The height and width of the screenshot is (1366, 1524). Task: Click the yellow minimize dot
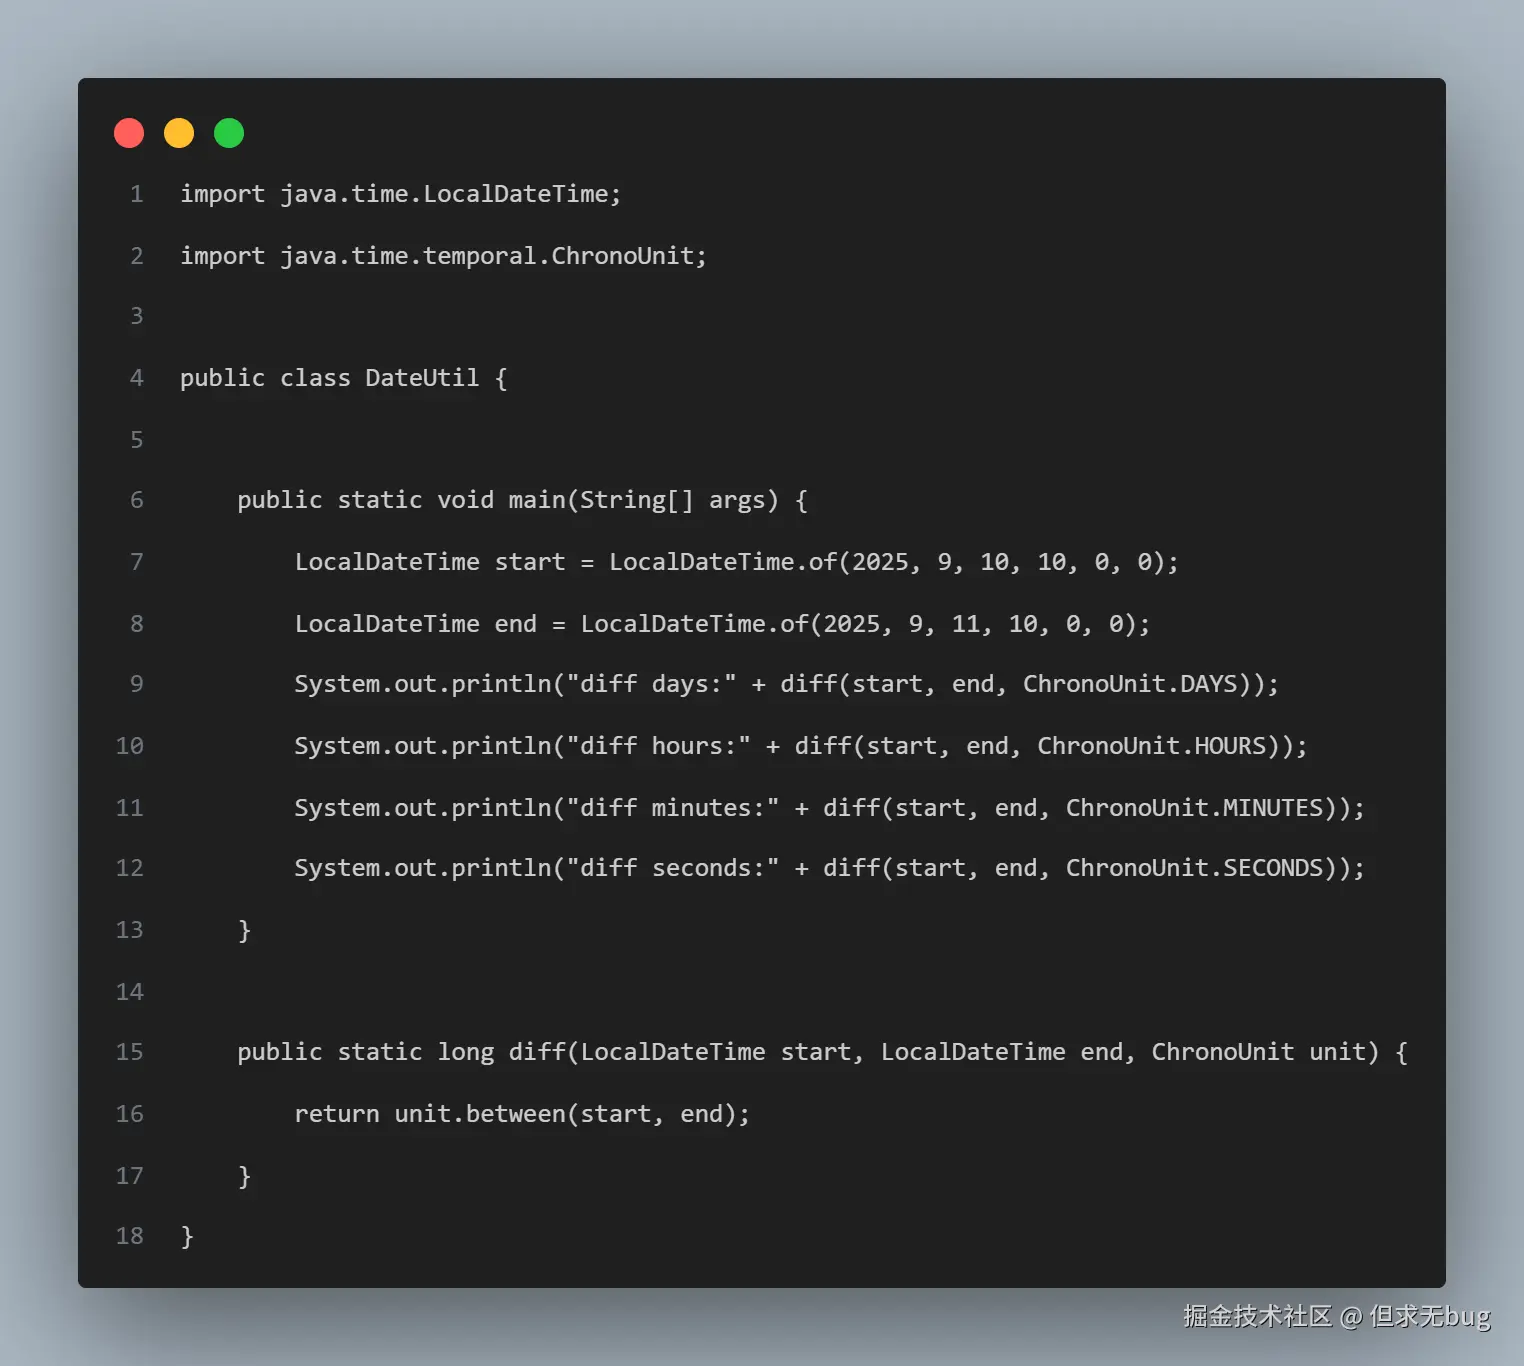(x=179, y=133)
